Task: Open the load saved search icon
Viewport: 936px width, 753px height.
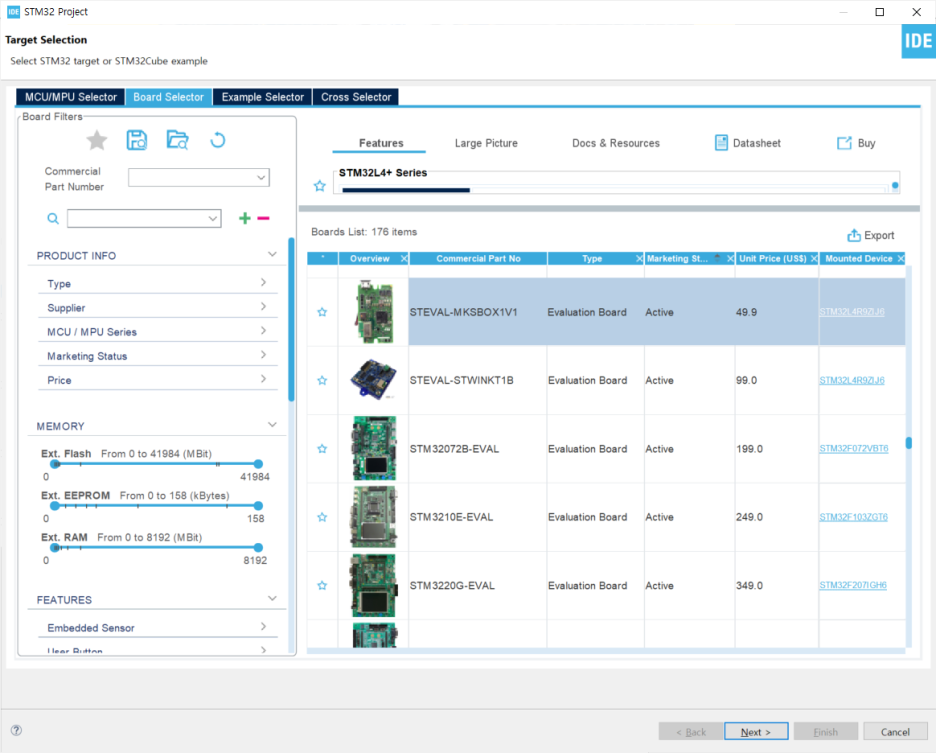Action: tap(177, 140)
